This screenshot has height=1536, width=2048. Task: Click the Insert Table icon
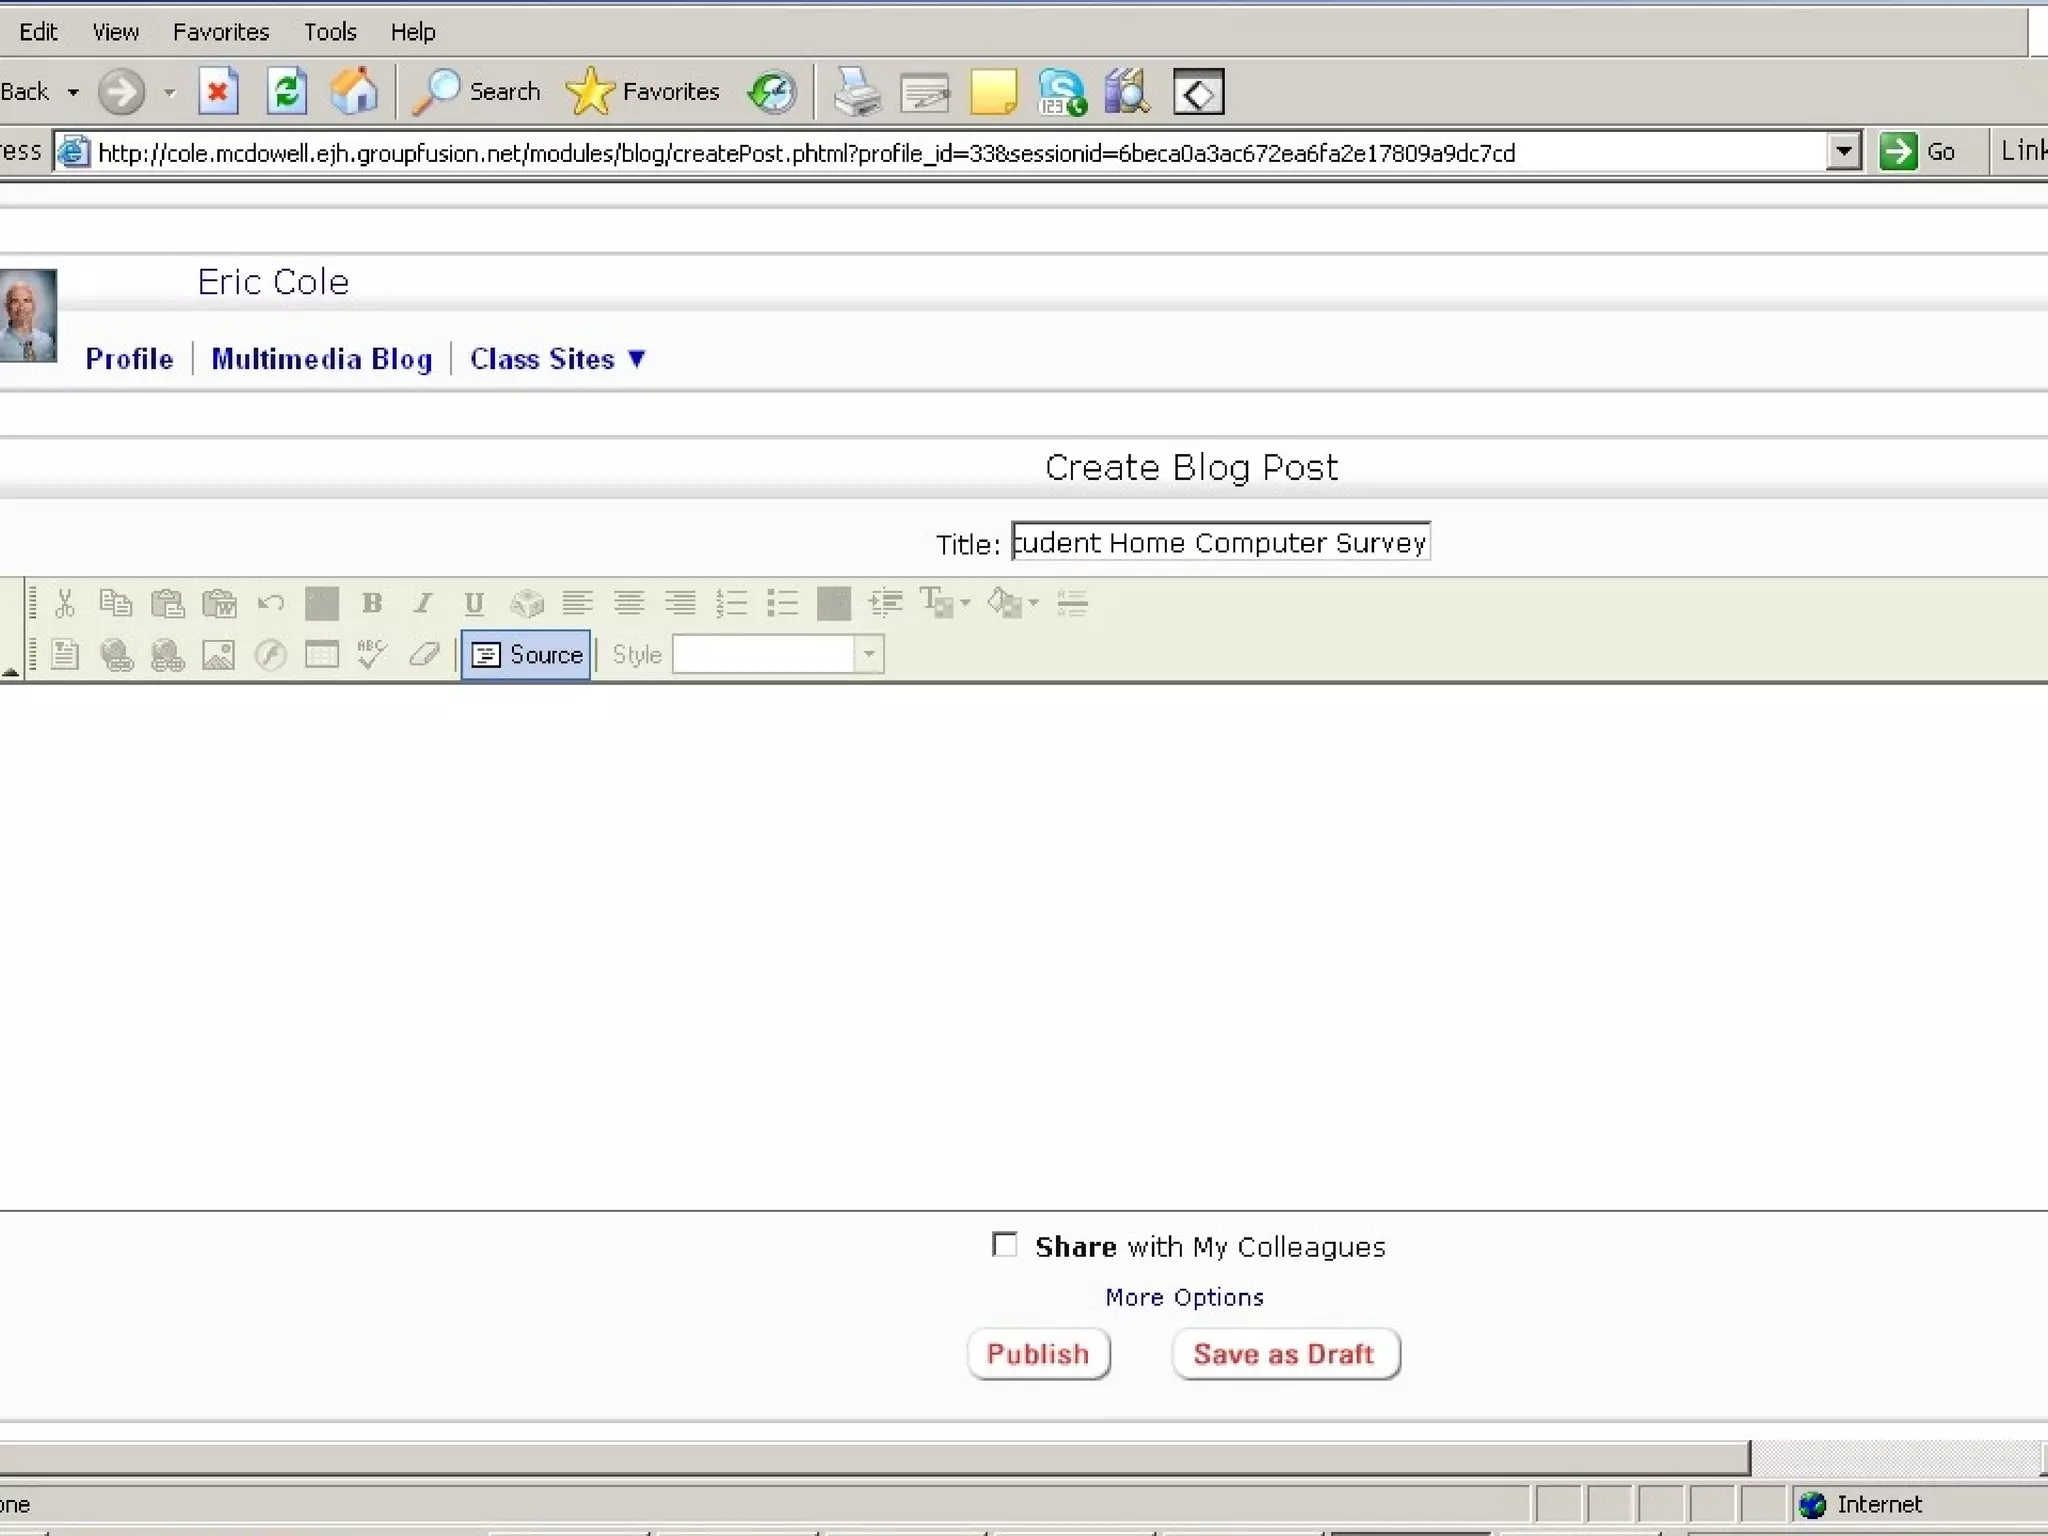point(321,655)
